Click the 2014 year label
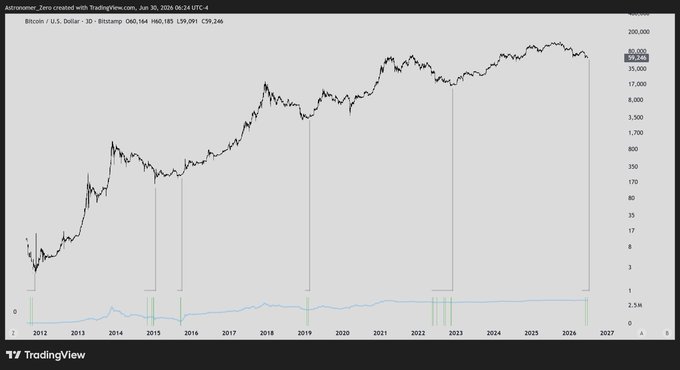This screenshot has width=680, height=370. coord(115,333)
